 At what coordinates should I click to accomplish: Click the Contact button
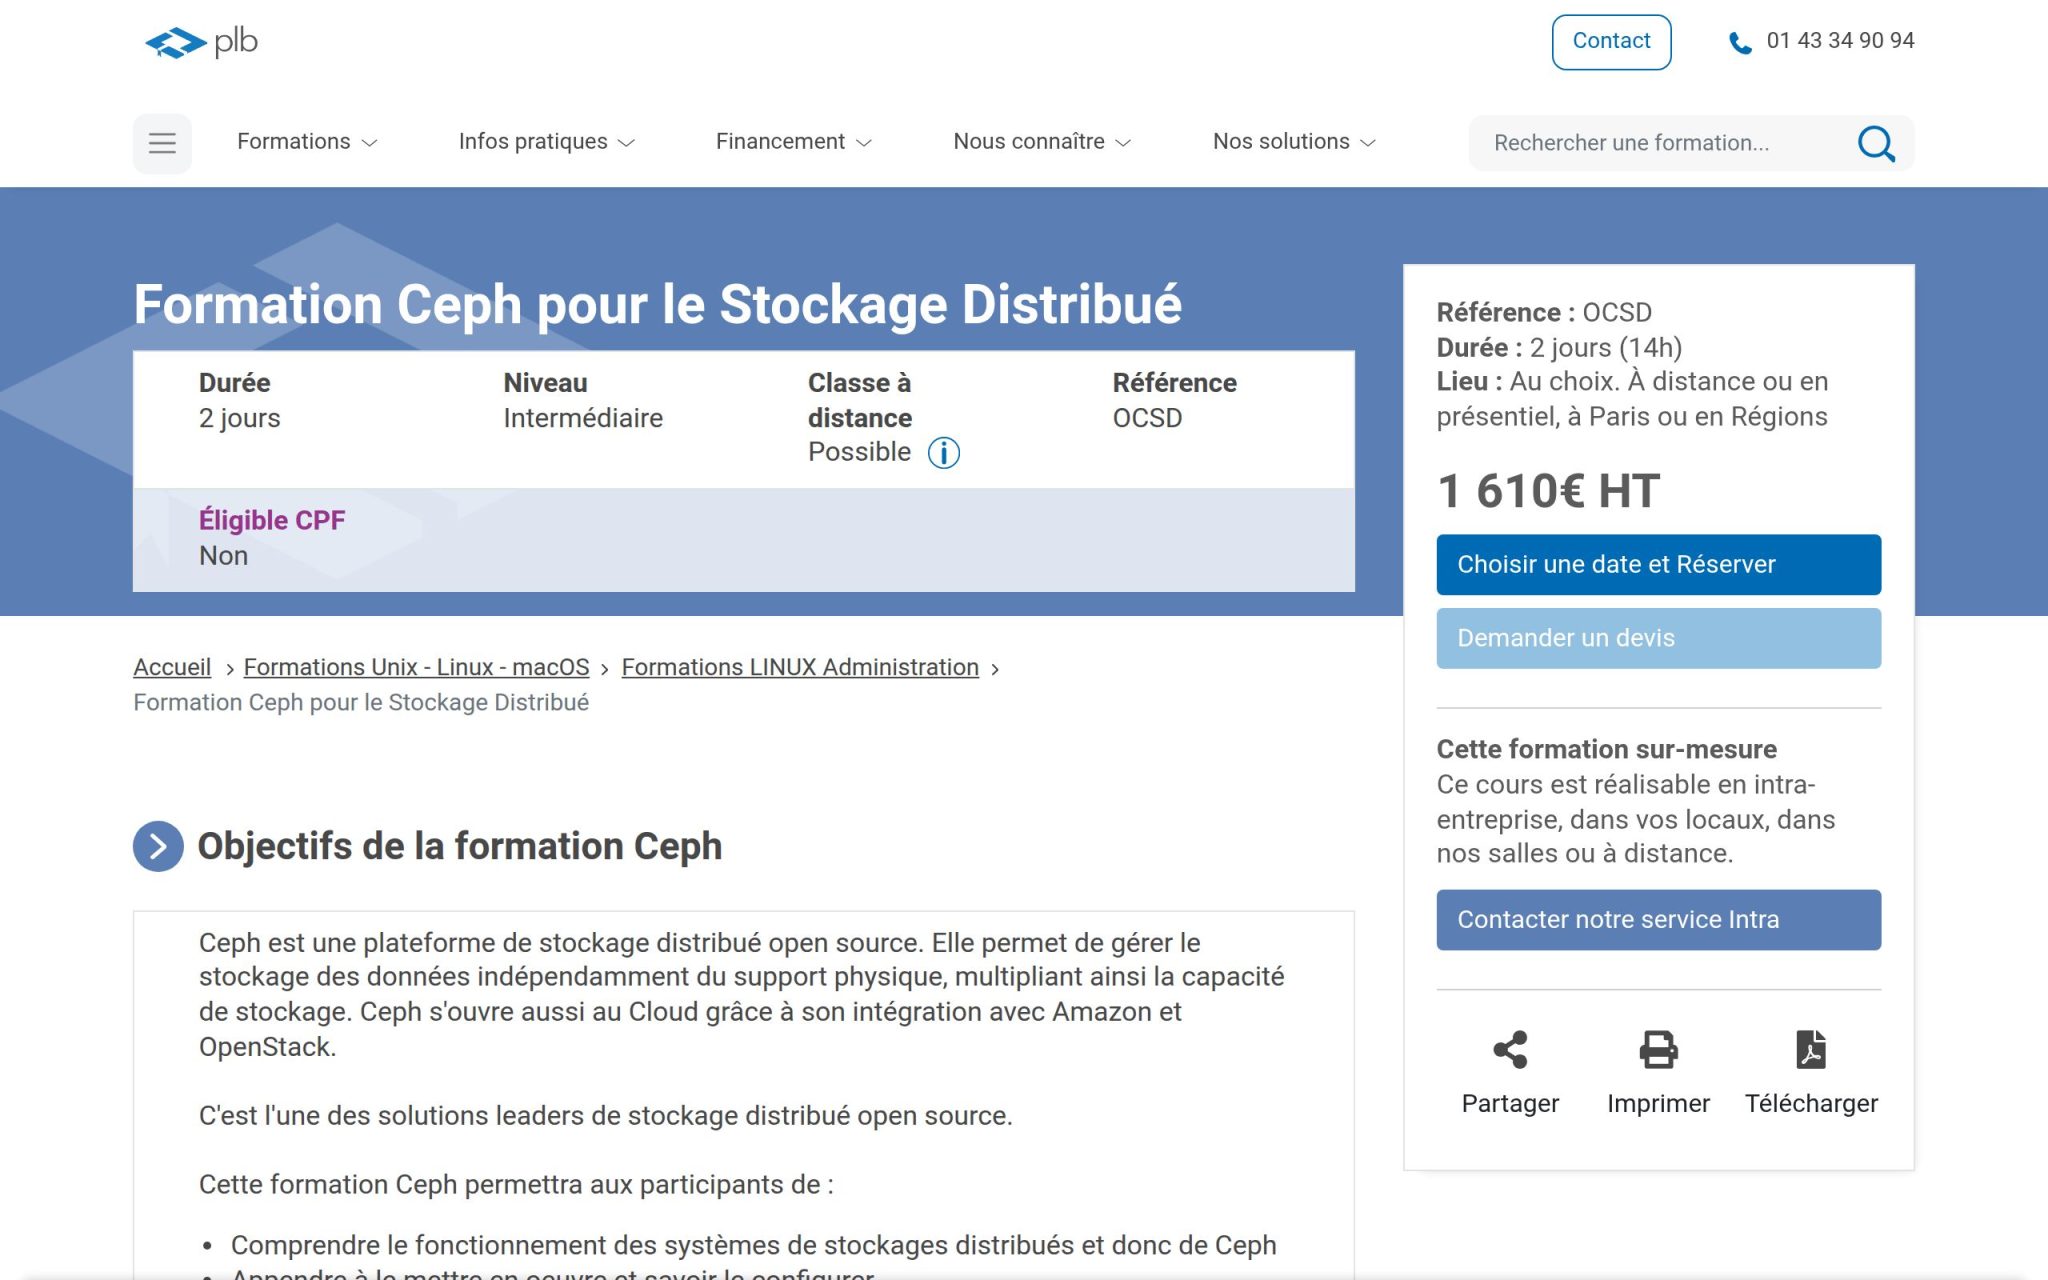(1611, 42)
